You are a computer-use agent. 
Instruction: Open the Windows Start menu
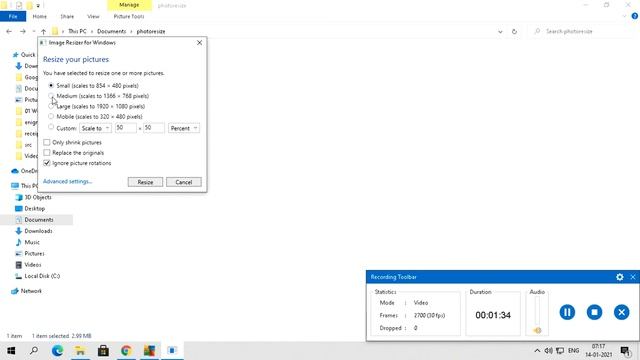point(11,351)
